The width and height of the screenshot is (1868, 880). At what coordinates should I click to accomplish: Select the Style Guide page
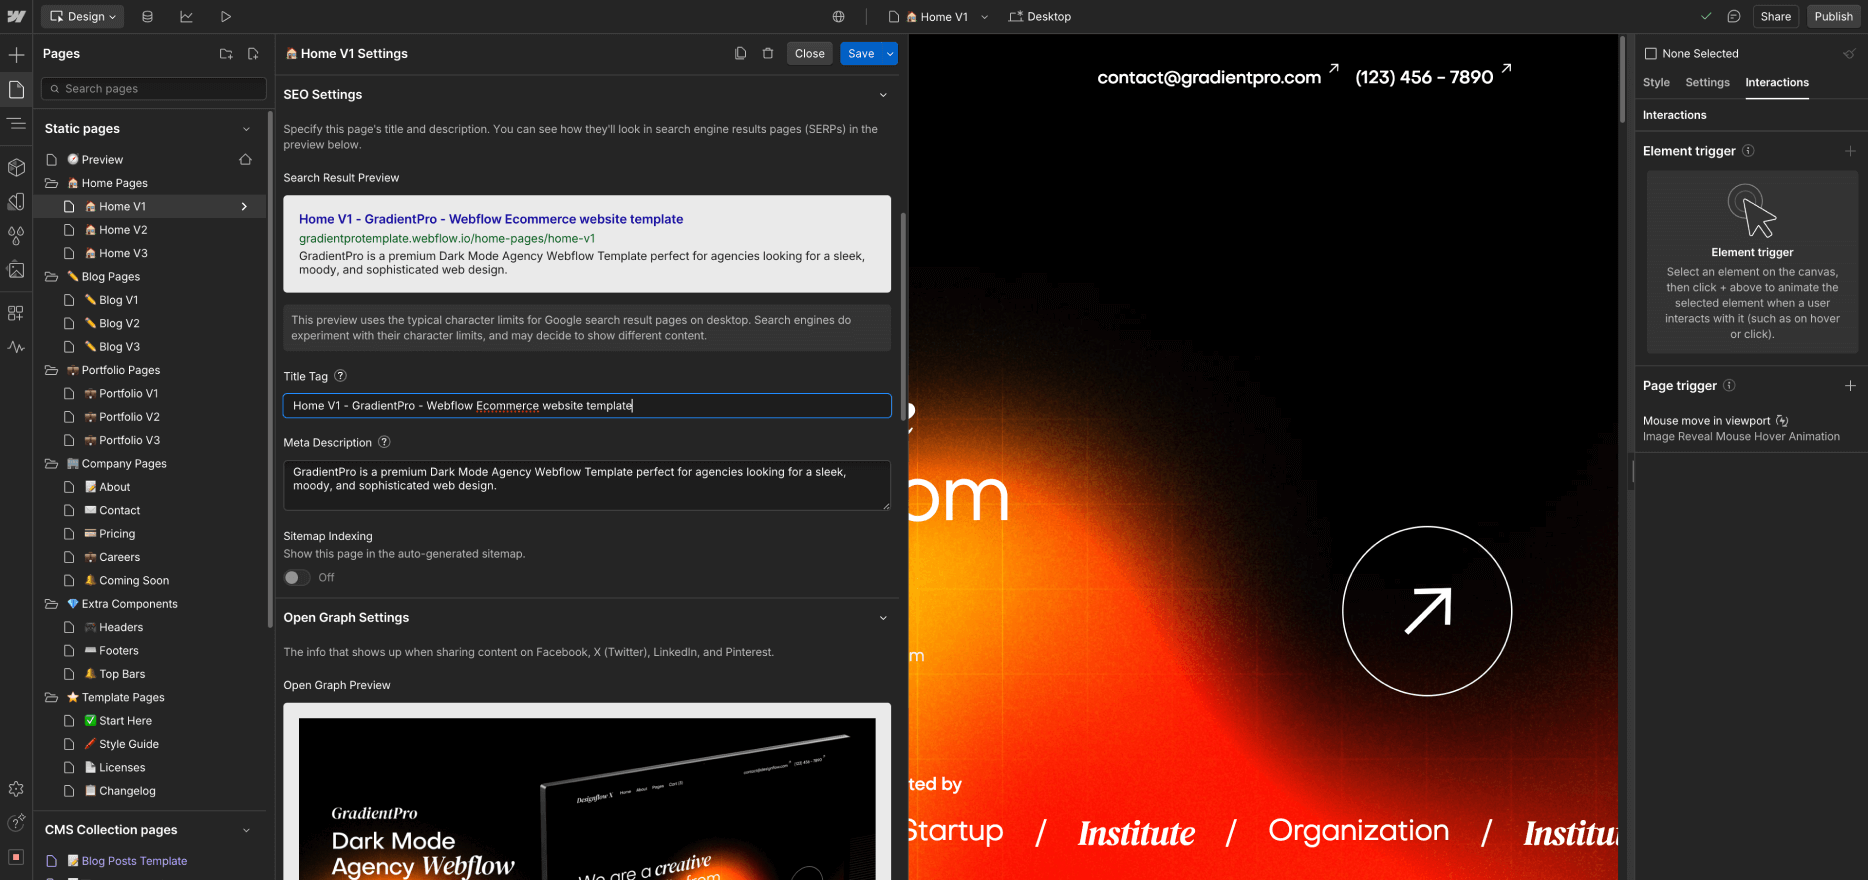click(x=129, y=744)
